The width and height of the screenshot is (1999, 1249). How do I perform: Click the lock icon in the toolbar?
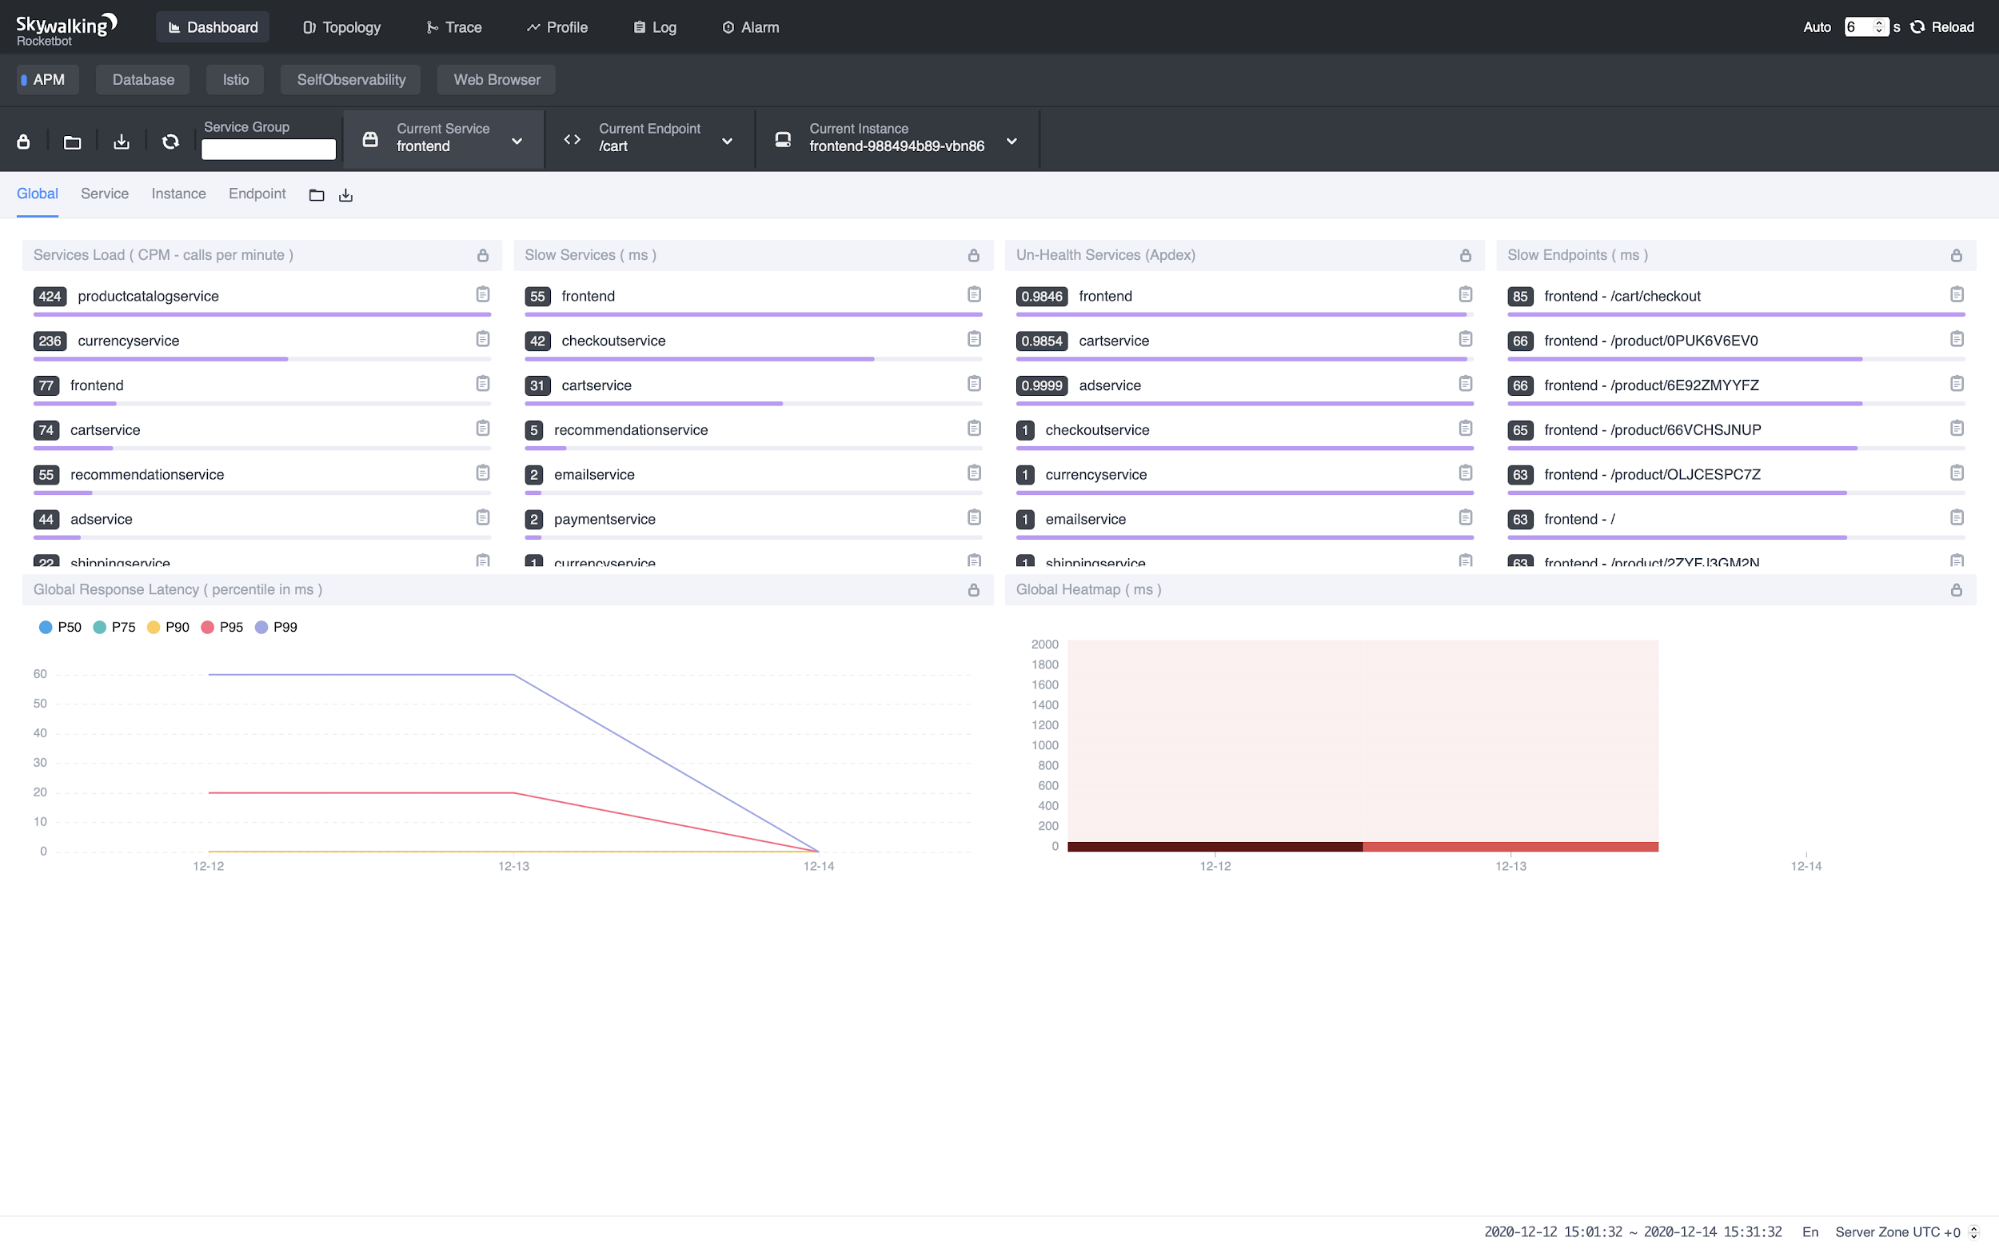pyautogui.click(x=24, y=142)
